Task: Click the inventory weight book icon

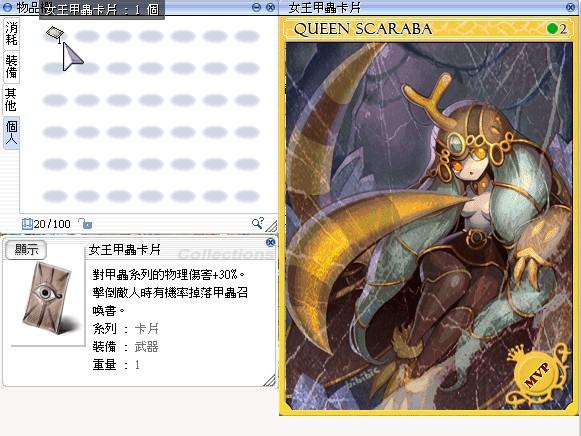Action: pyautogui.click(x=27, y=224)
